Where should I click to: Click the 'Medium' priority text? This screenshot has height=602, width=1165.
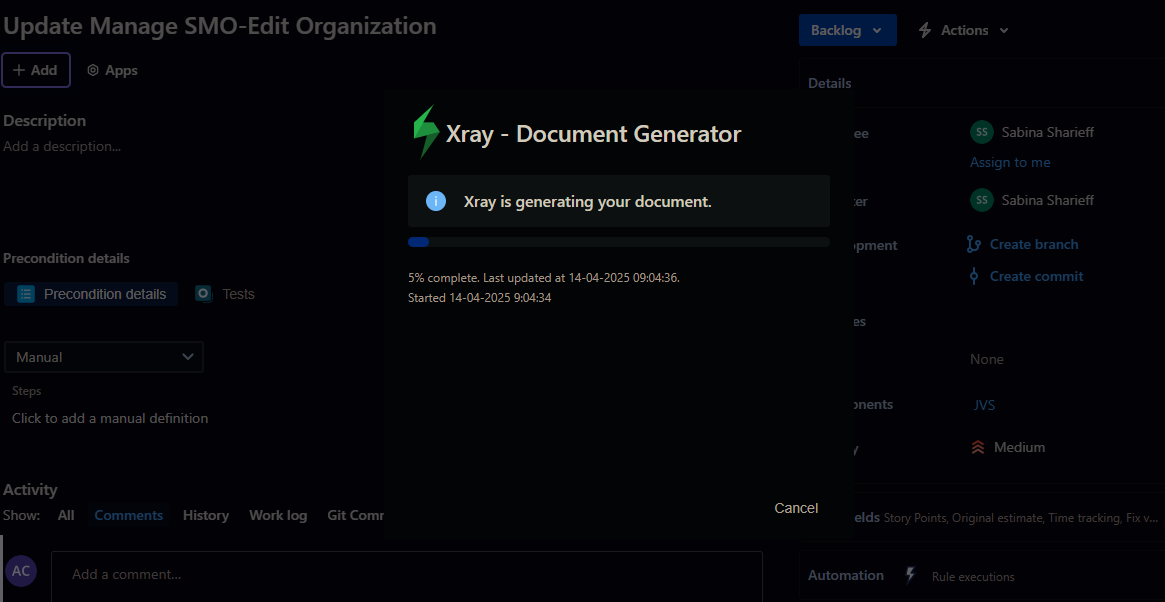click(1019, 447)
